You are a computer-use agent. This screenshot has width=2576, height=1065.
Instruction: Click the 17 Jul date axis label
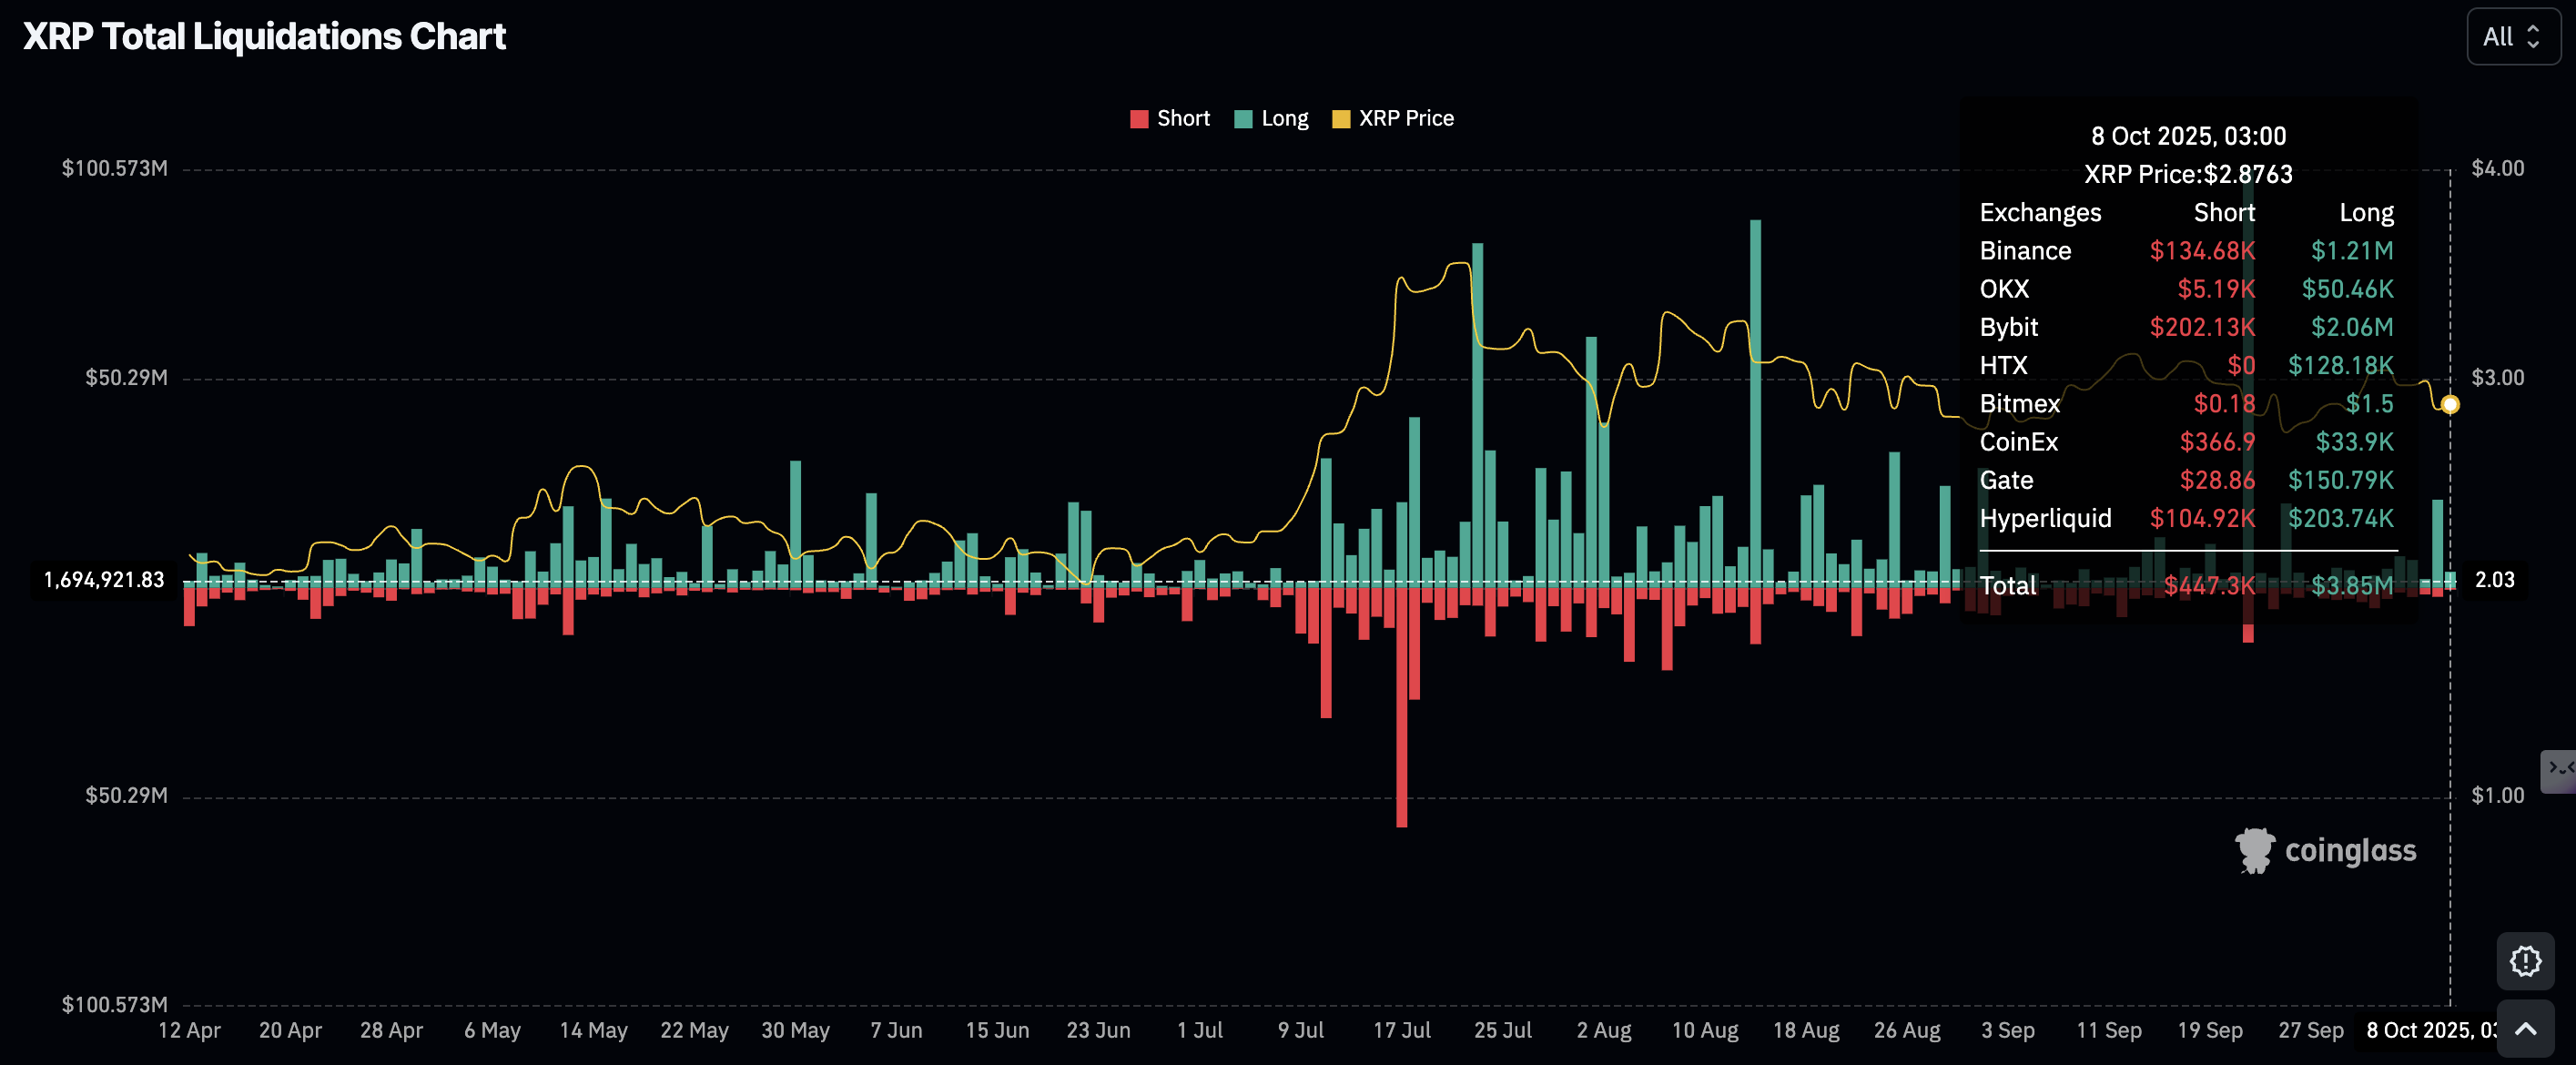pyautogui.click(x=1401, y=1030)
